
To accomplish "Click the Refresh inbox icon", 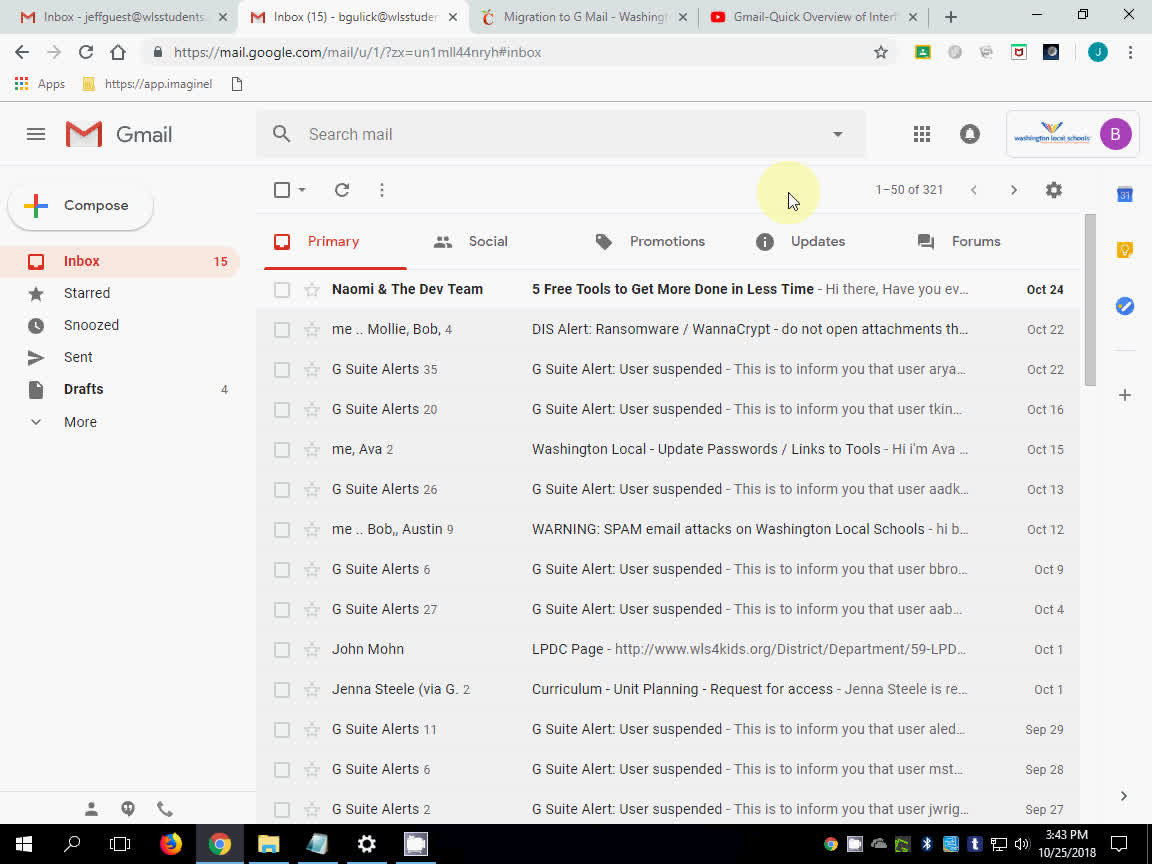I will point(341,189).
